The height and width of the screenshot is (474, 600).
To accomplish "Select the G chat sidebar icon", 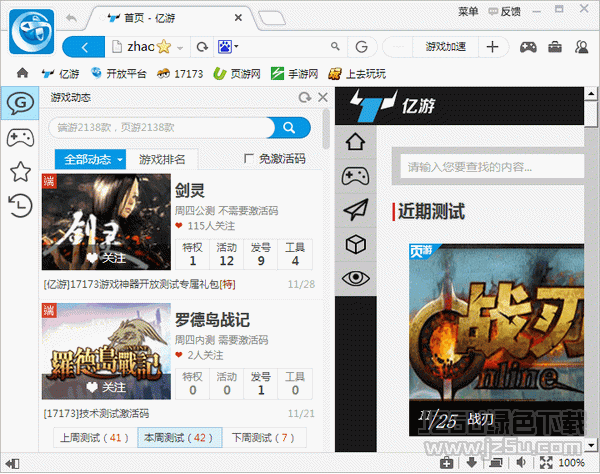I will (x=20, y=103).
